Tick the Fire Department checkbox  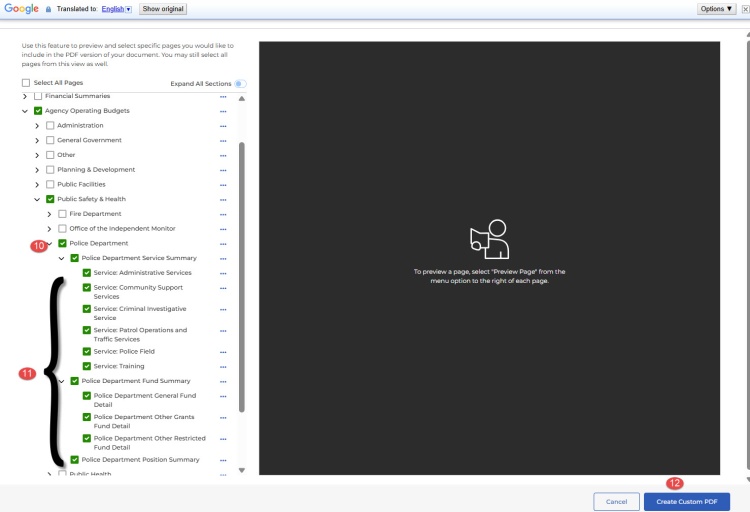[x=62, y=214]
